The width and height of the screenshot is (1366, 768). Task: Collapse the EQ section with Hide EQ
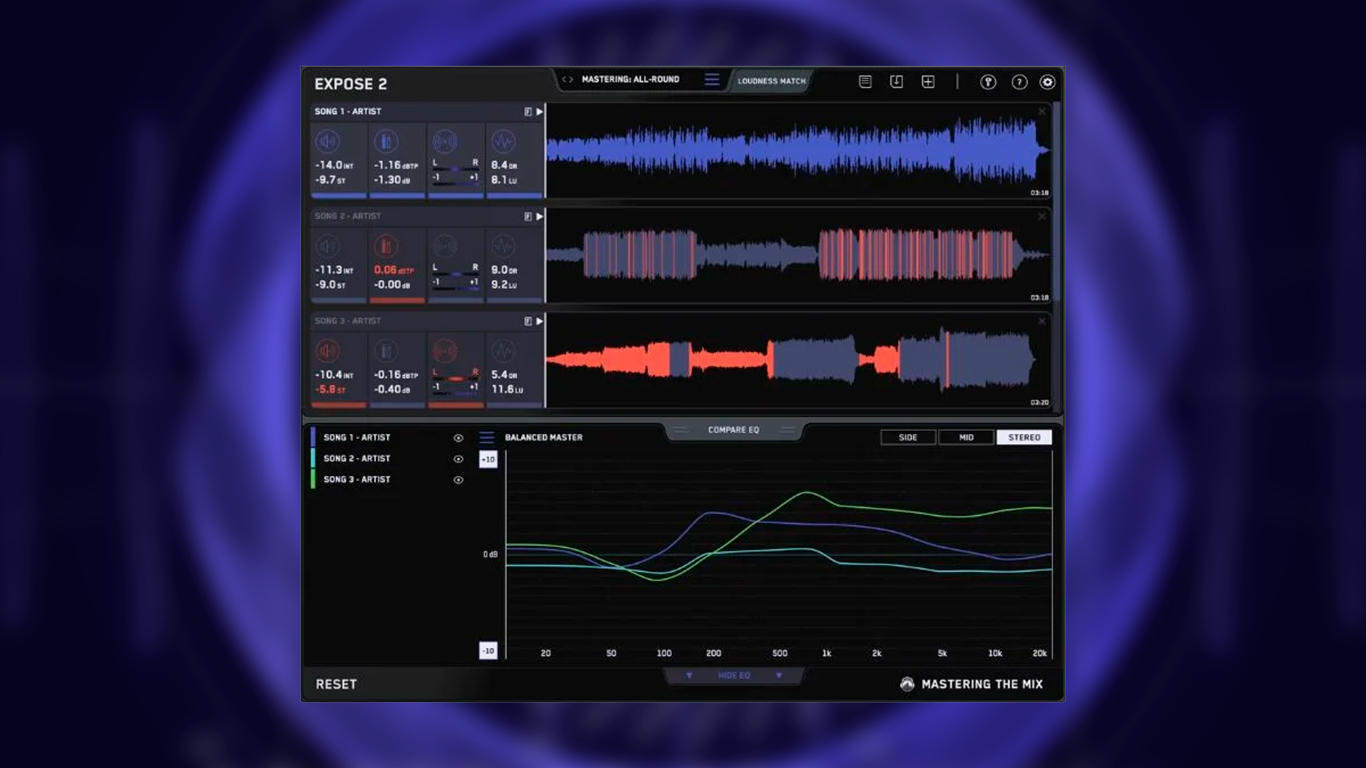pyautogui.click(x=734, y=676)
